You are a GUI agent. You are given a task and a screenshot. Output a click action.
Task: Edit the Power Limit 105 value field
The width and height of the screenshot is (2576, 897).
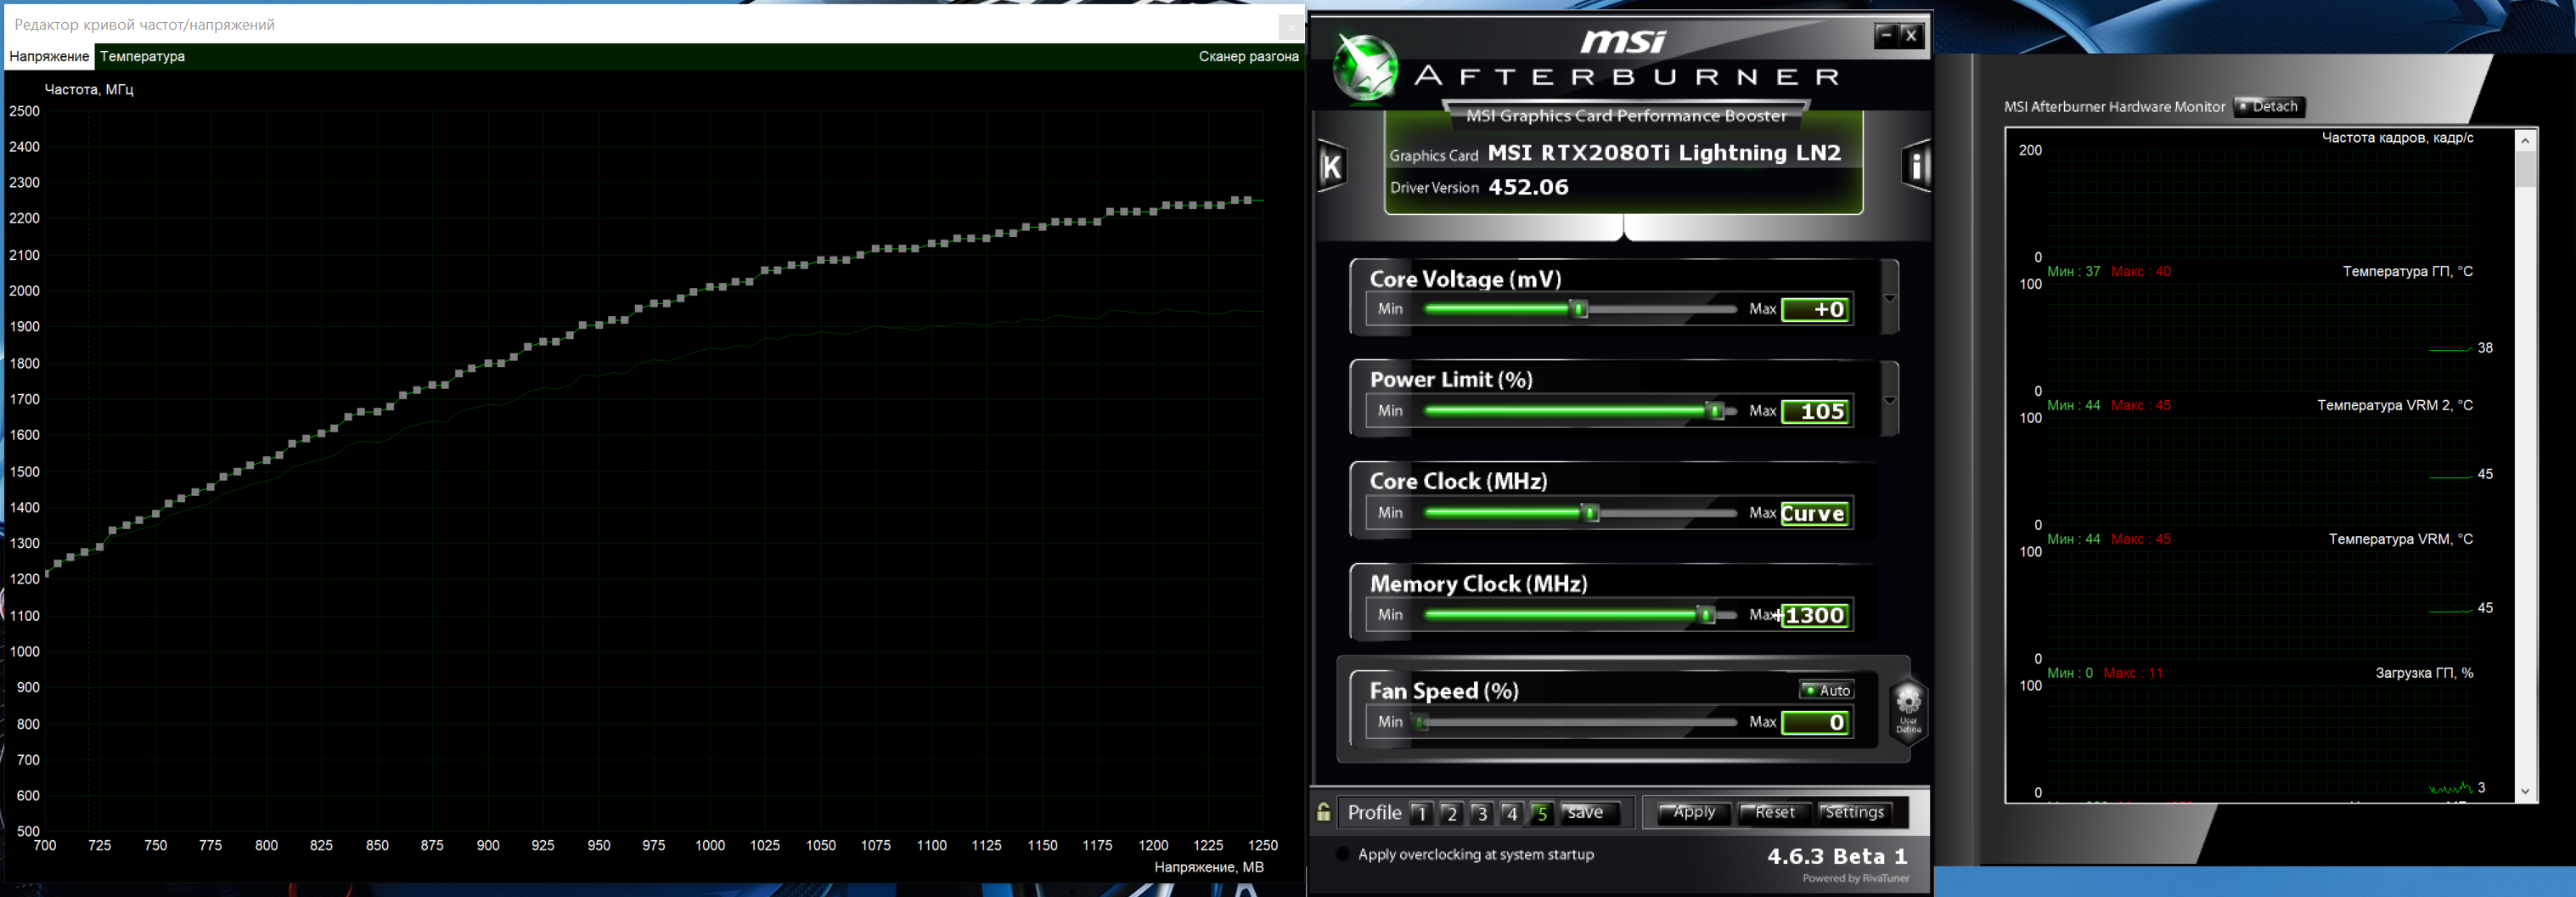pyautogui.click(x=1815, y=411)
